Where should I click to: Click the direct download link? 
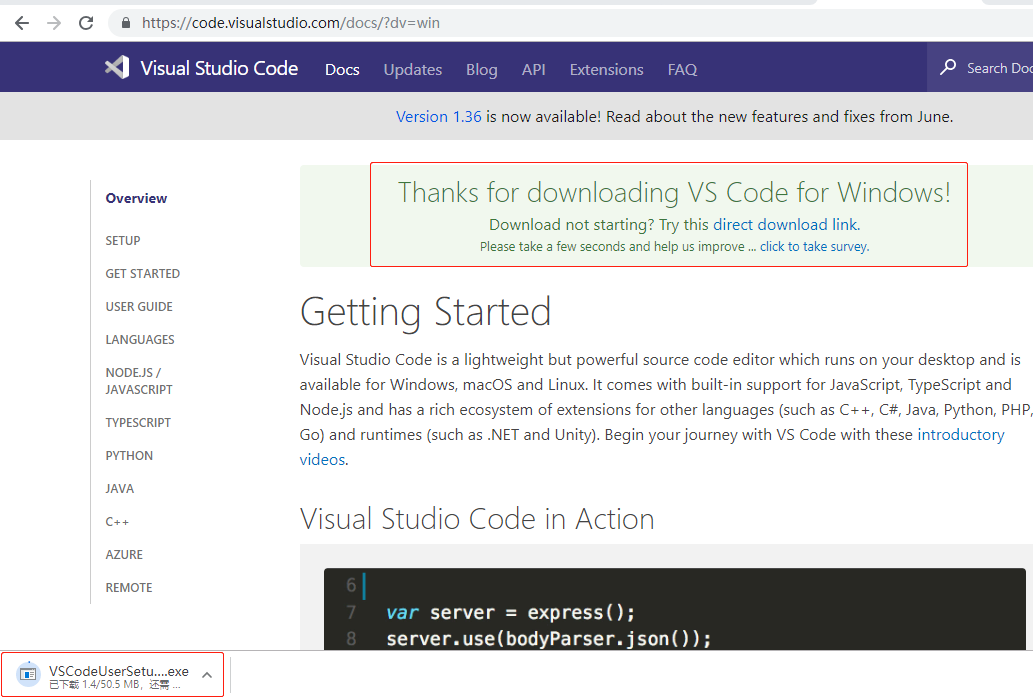coord(785,225)
